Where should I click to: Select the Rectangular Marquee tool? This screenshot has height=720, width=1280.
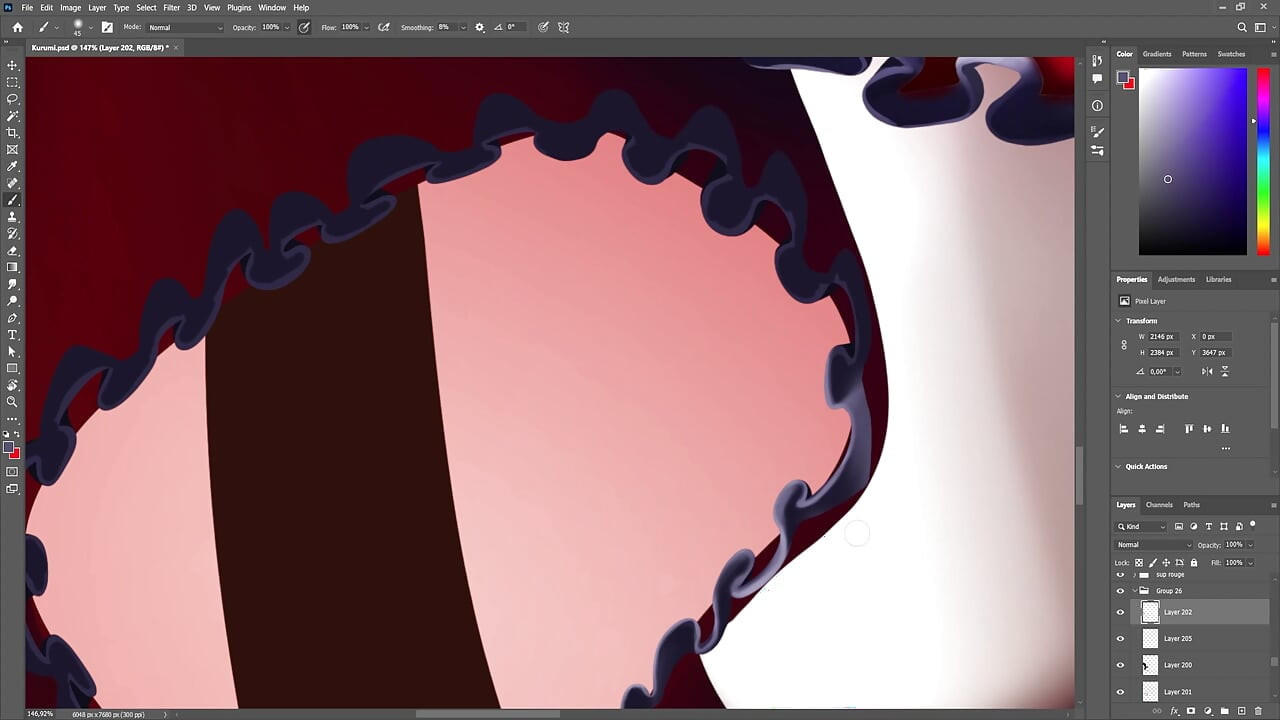point(13,82)
